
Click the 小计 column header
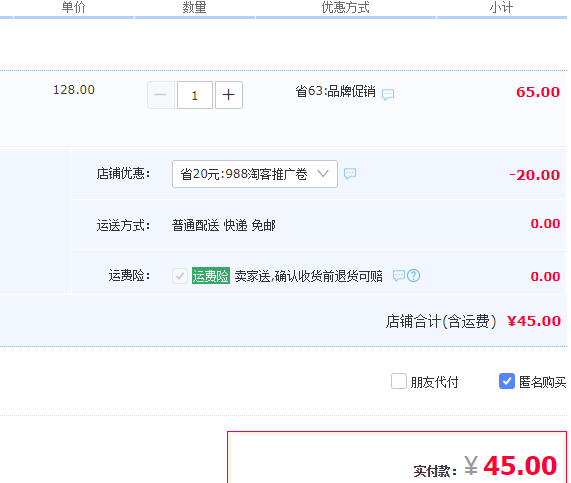501,7
